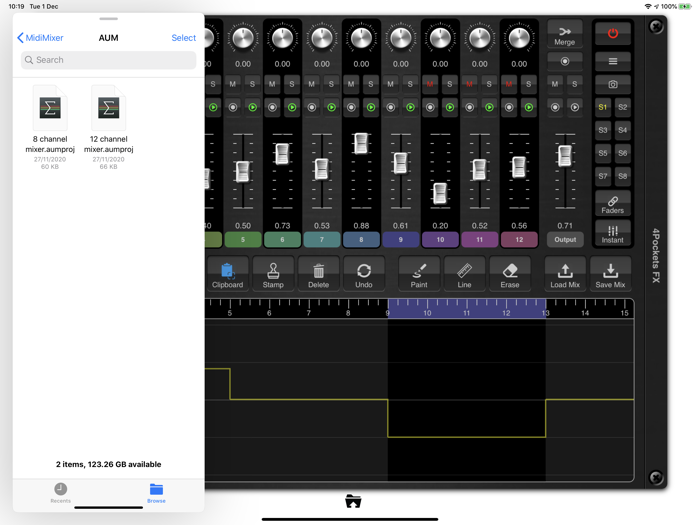Image resolution: width=700 pixels, height=525 pixels.
Task: Toggle play automation on channel 6
Action: click(292, 107)
